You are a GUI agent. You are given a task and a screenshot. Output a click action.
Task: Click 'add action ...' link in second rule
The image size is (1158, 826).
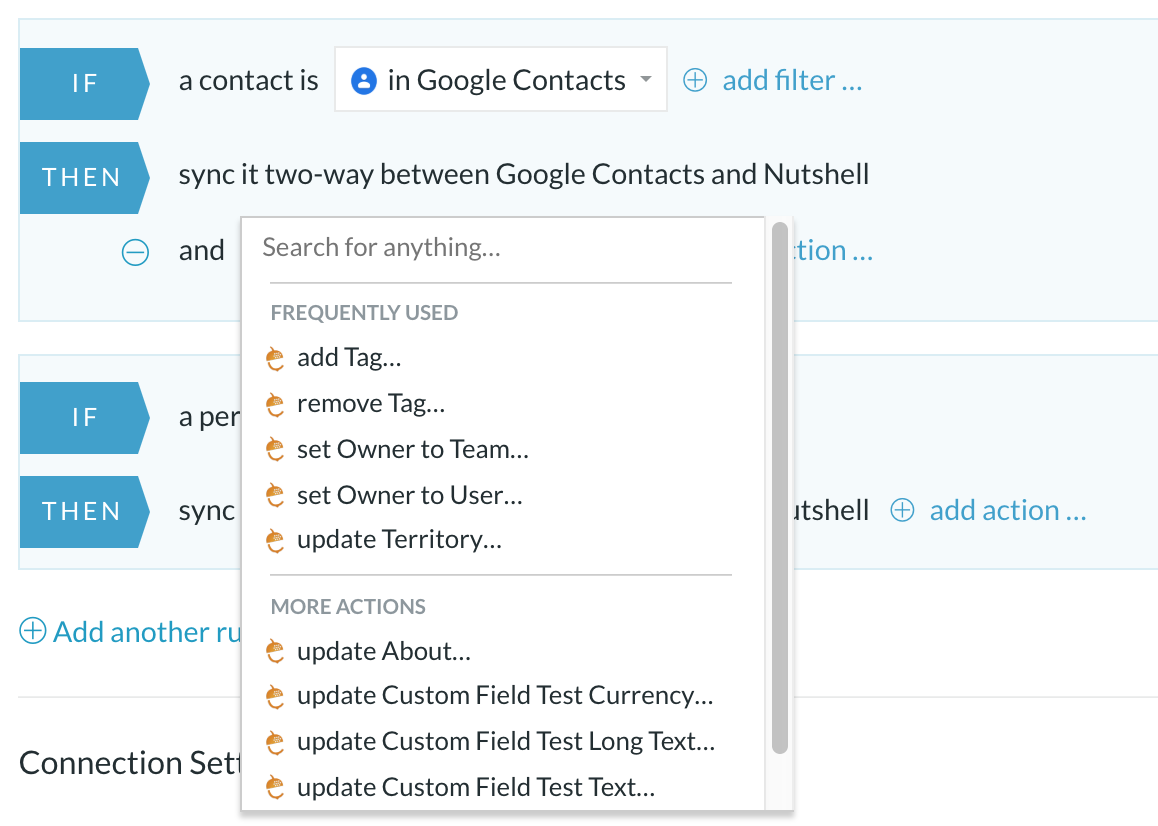tap(1007, 511)
